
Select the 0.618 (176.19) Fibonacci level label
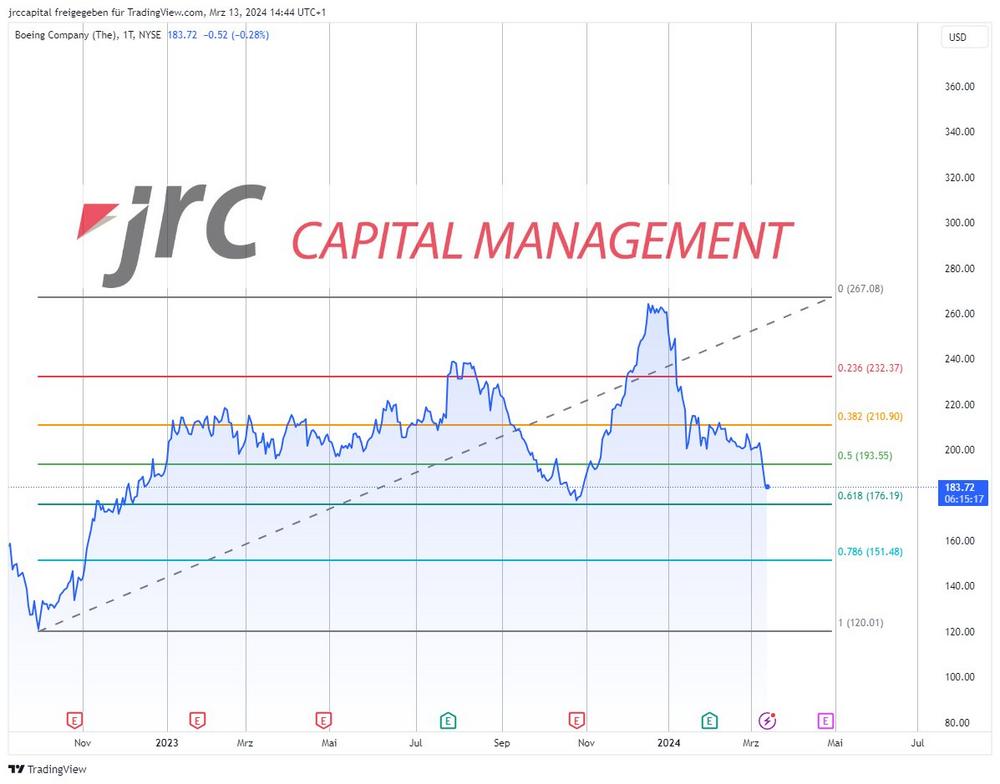click(x=870, y=496)
